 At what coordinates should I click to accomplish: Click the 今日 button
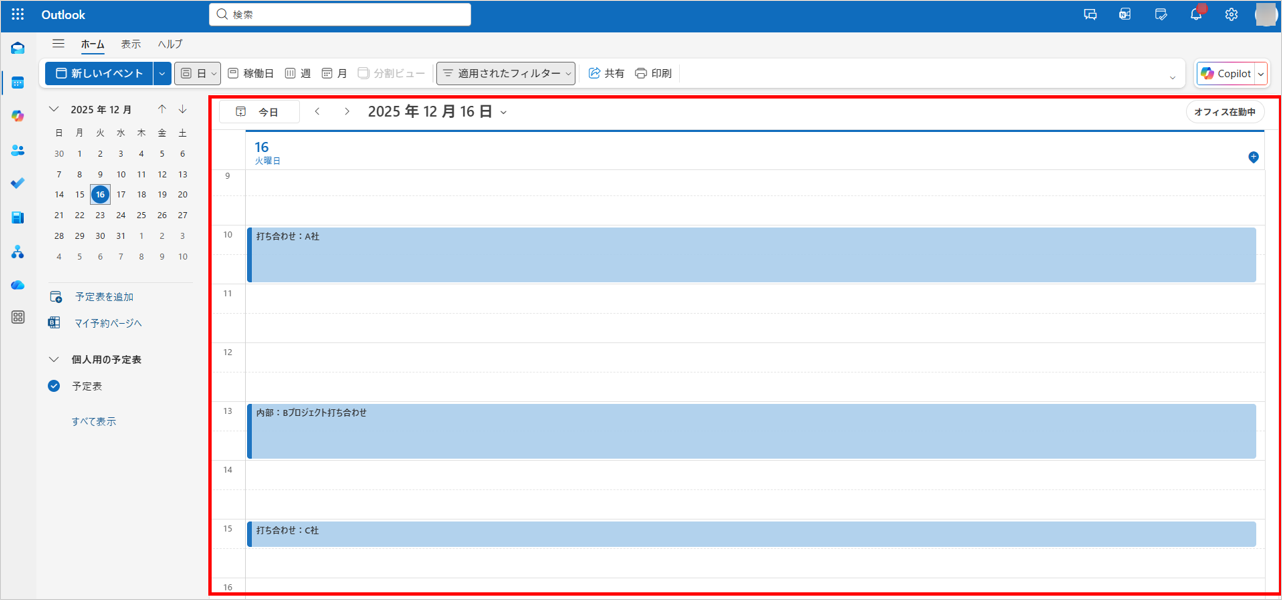259,112
